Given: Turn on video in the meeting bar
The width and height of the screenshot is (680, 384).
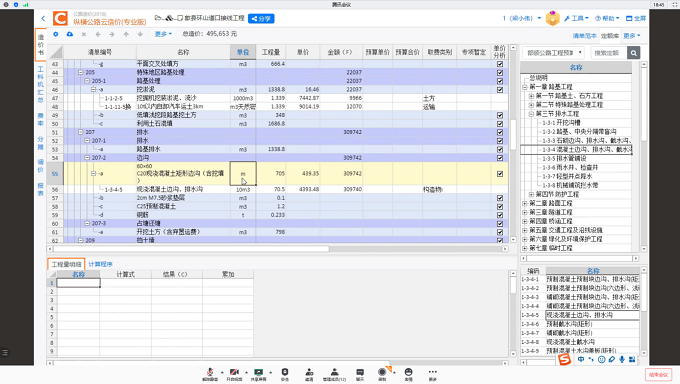Looking at the screenshot, I should pos(234,374).
